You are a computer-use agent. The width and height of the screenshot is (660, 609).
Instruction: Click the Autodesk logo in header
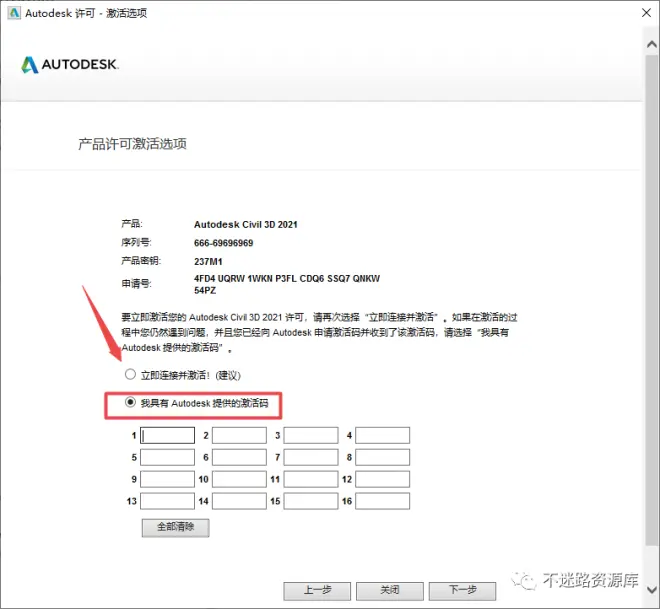tap(70, 64)
